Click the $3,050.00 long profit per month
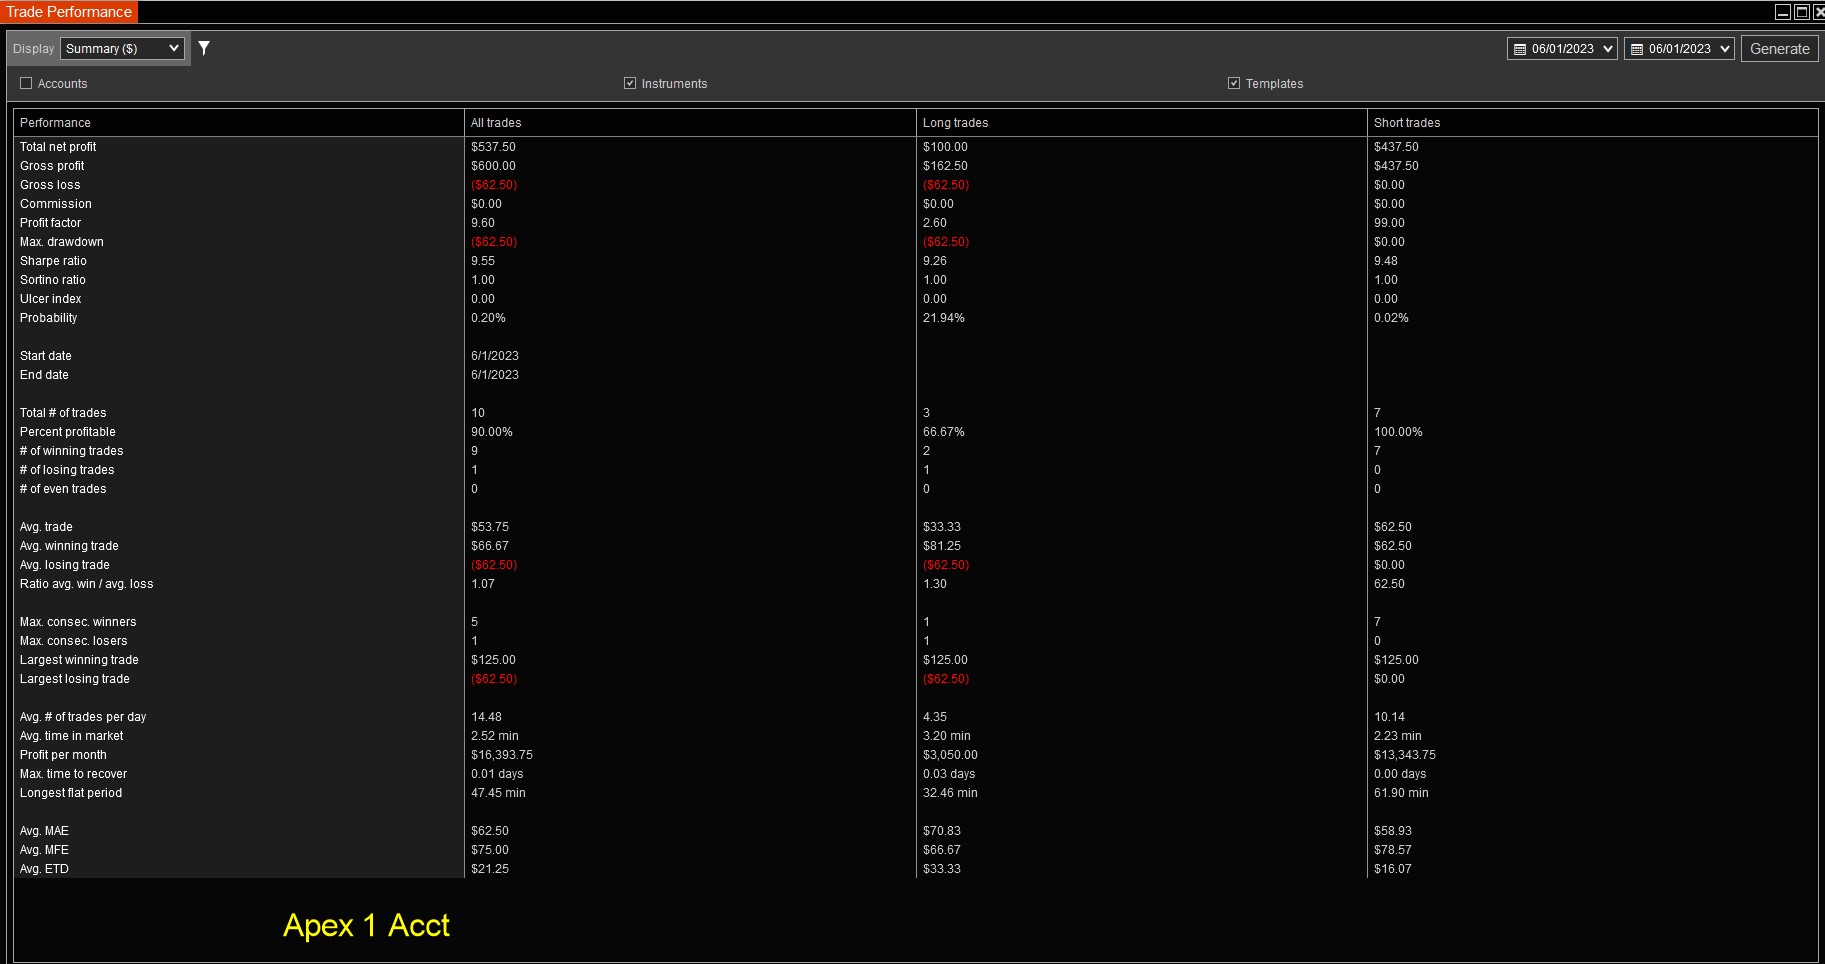Viewport: 1825px width, 964px height. click(x=950, y=755)
